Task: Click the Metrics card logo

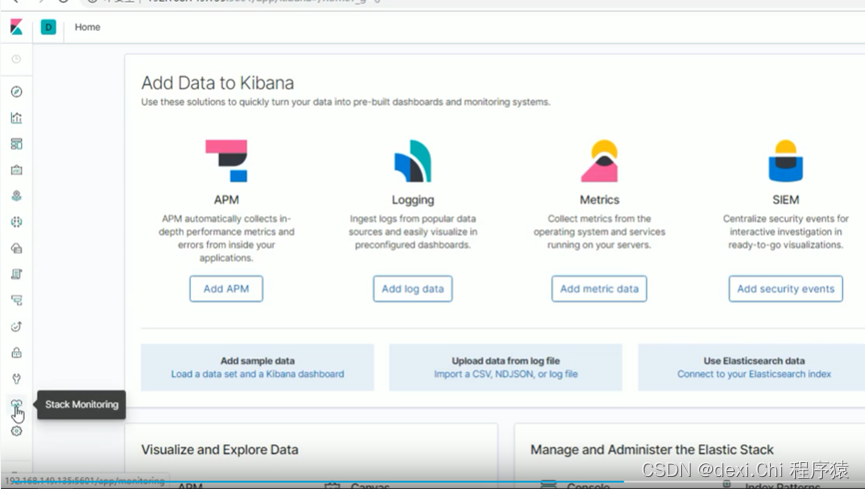Action: tap(600, 161)
